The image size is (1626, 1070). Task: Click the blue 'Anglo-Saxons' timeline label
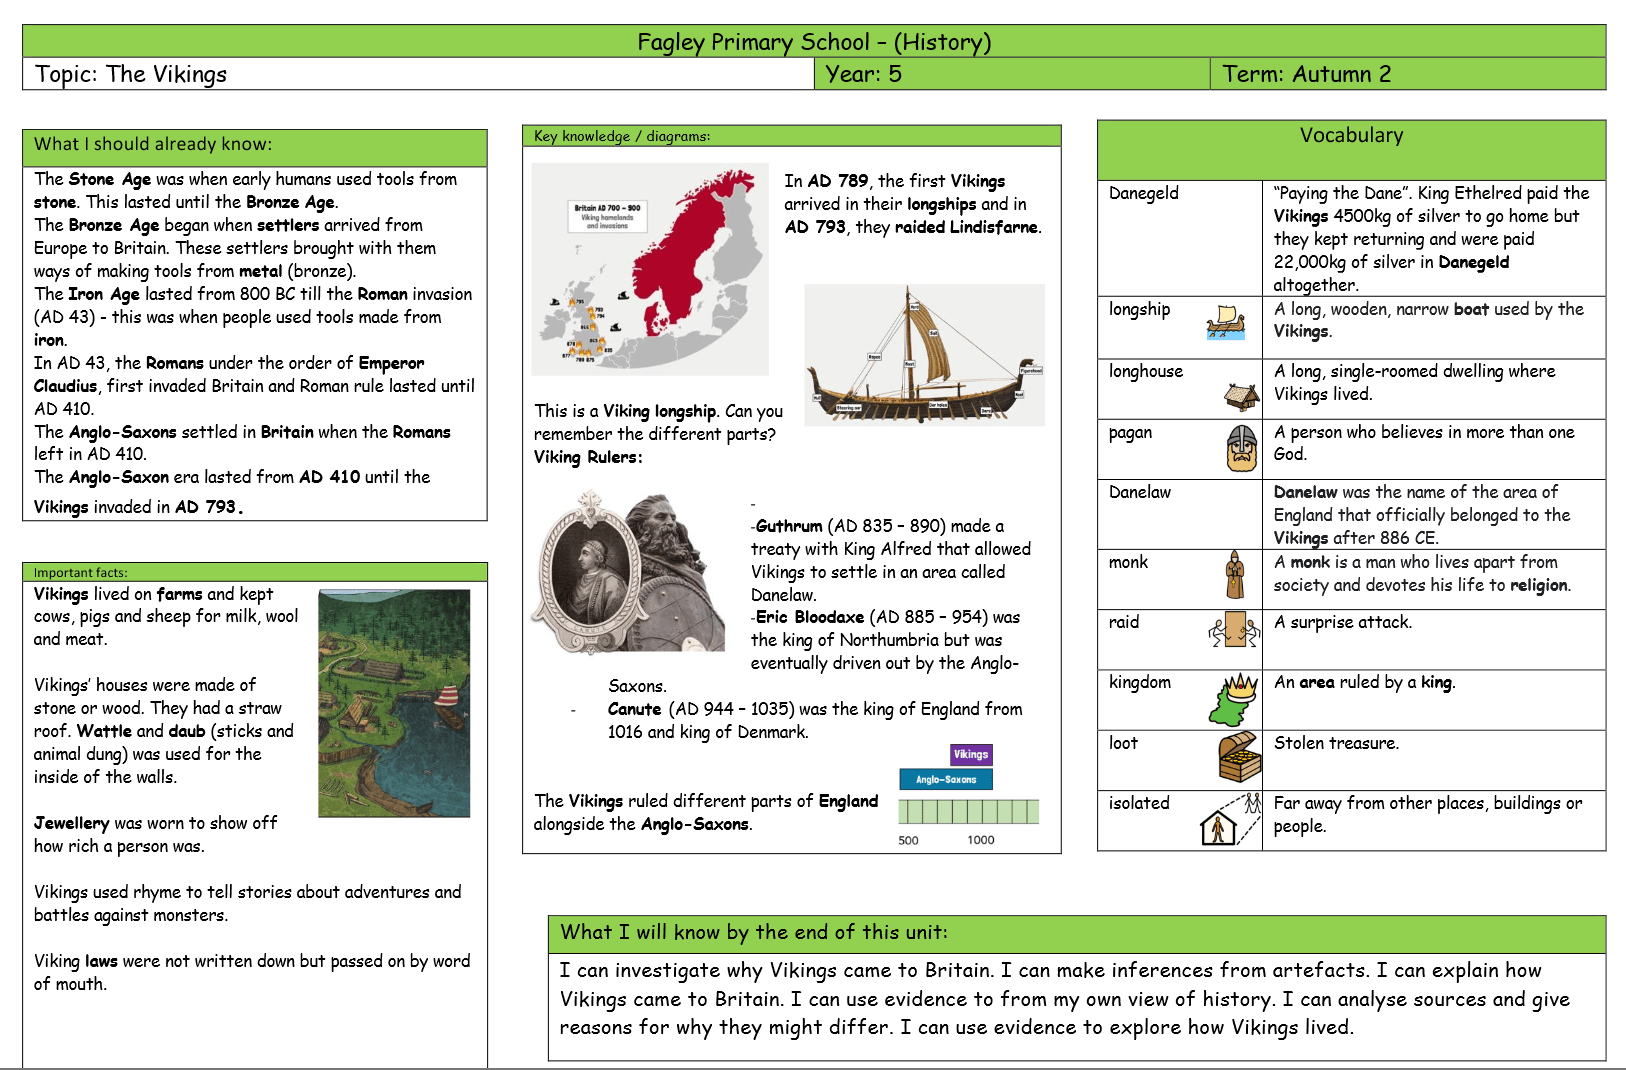click(x=946, y=779)
